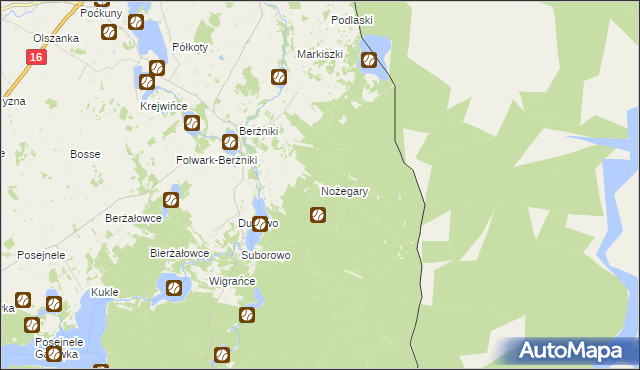
Task: Click the road 16 route shield
Action: pos(36,57)
